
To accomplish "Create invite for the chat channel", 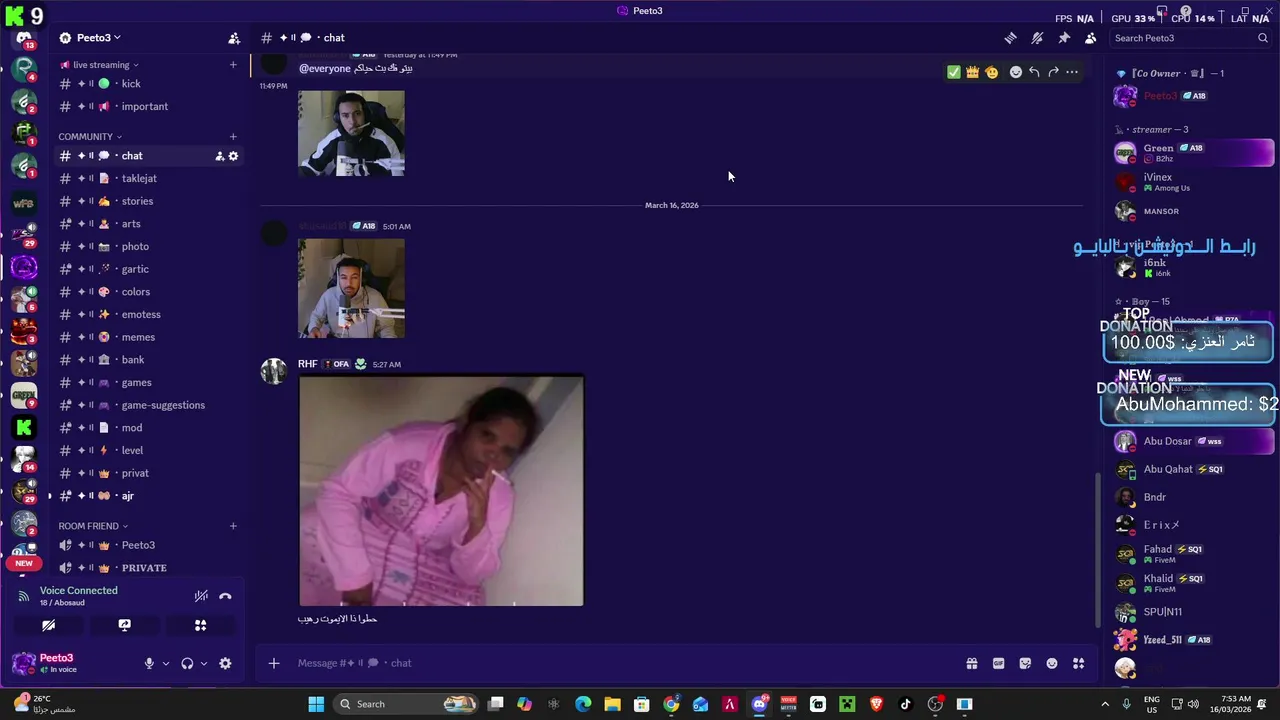I will click(x=219, y=156).
